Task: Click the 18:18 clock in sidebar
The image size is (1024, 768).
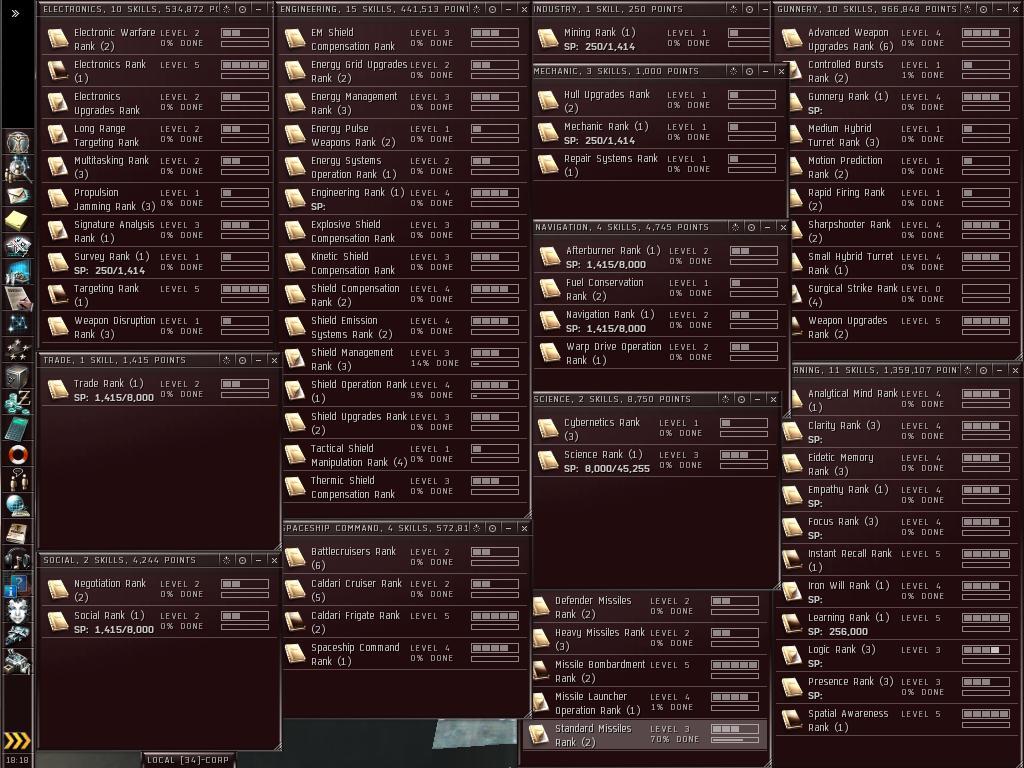Action: point(18,761)
